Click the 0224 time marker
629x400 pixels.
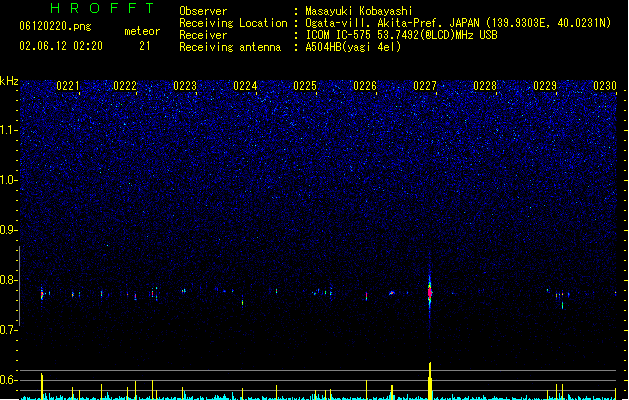[245, 86]
